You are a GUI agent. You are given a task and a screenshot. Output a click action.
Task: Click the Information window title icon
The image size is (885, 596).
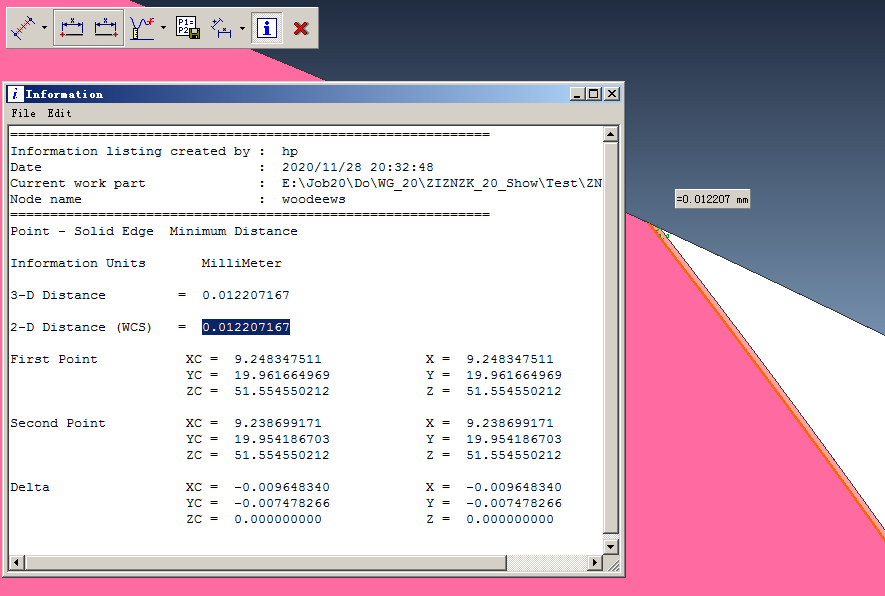[x=16, y=94]
